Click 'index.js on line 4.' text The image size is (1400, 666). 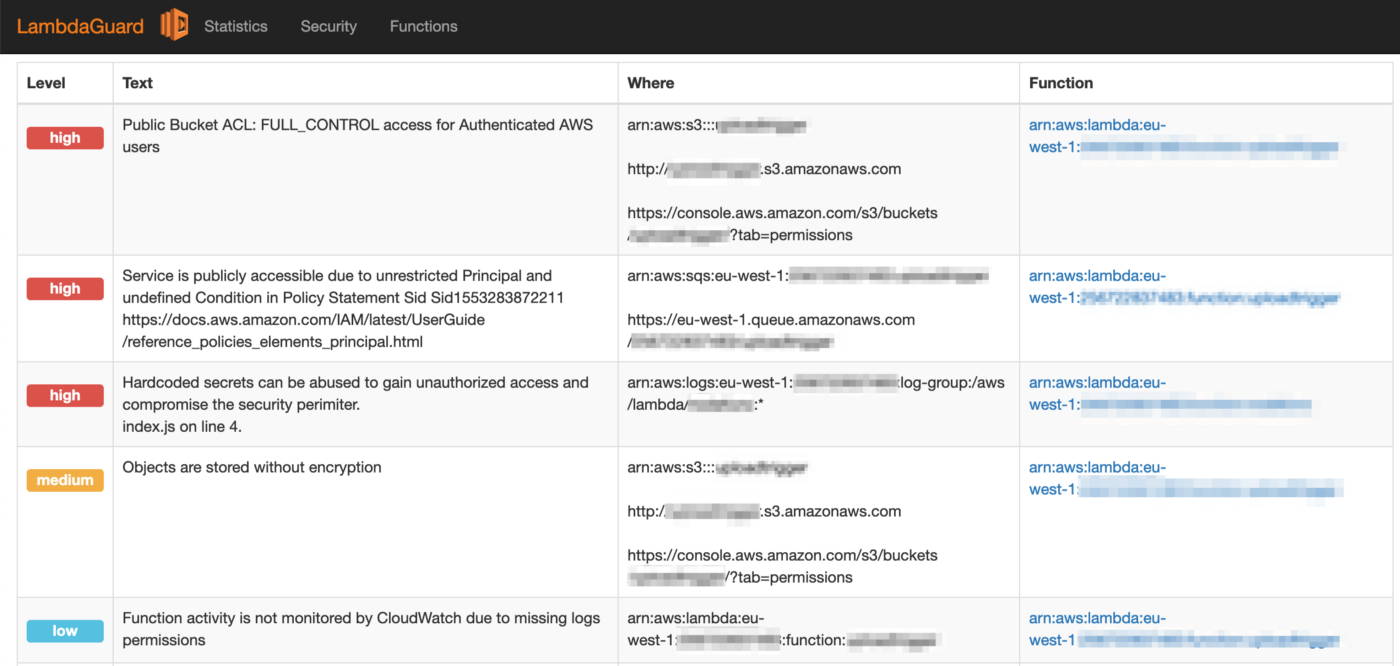tap(182, 427)
